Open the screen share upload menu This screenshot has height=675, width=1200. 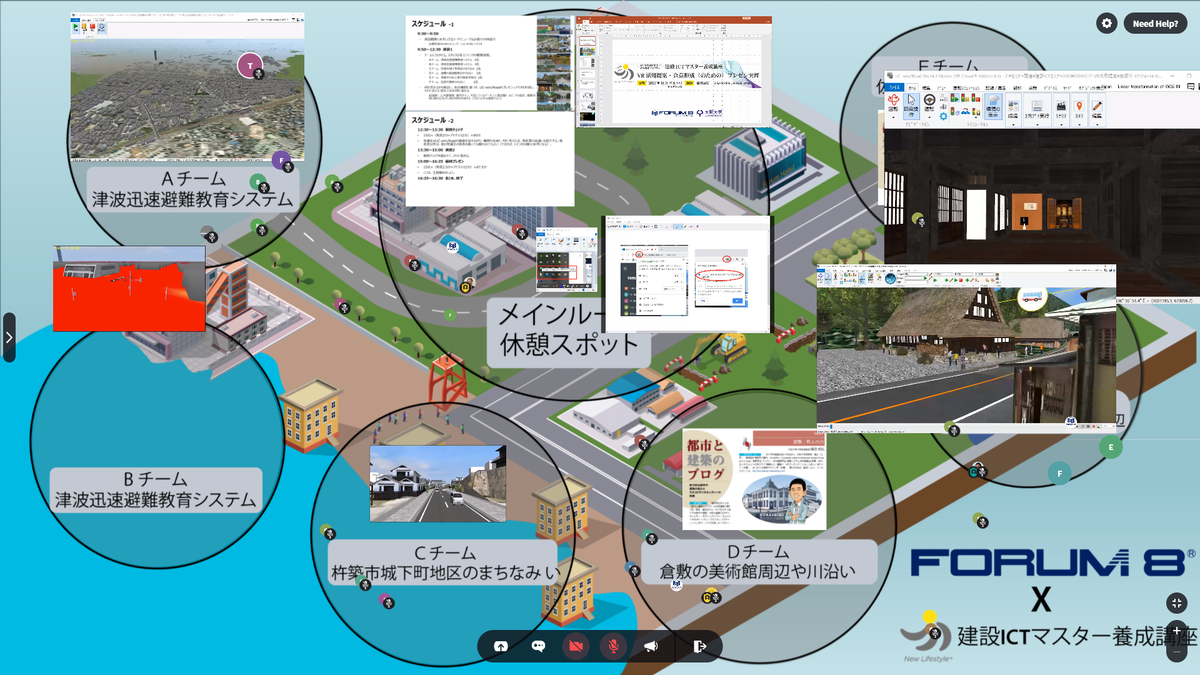(501, 646)
